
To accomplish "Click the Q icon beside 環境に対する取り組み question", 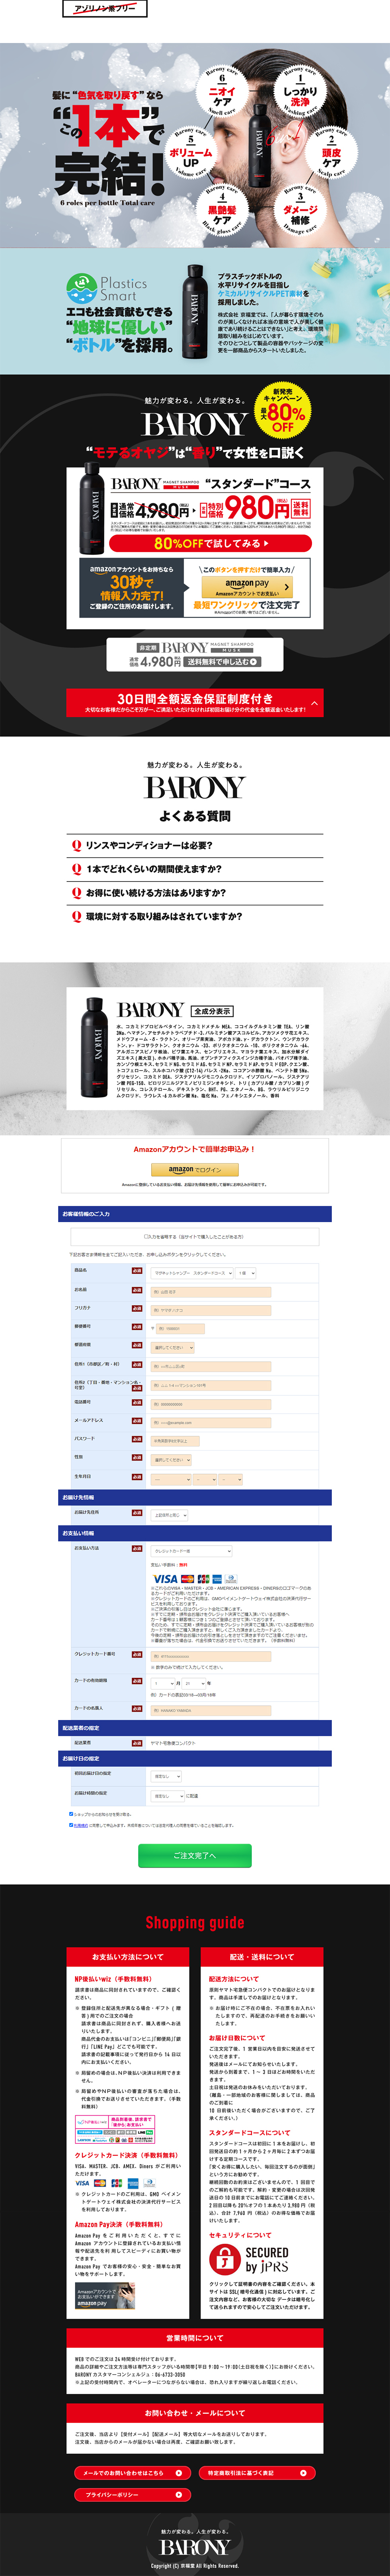I will 76,916.
